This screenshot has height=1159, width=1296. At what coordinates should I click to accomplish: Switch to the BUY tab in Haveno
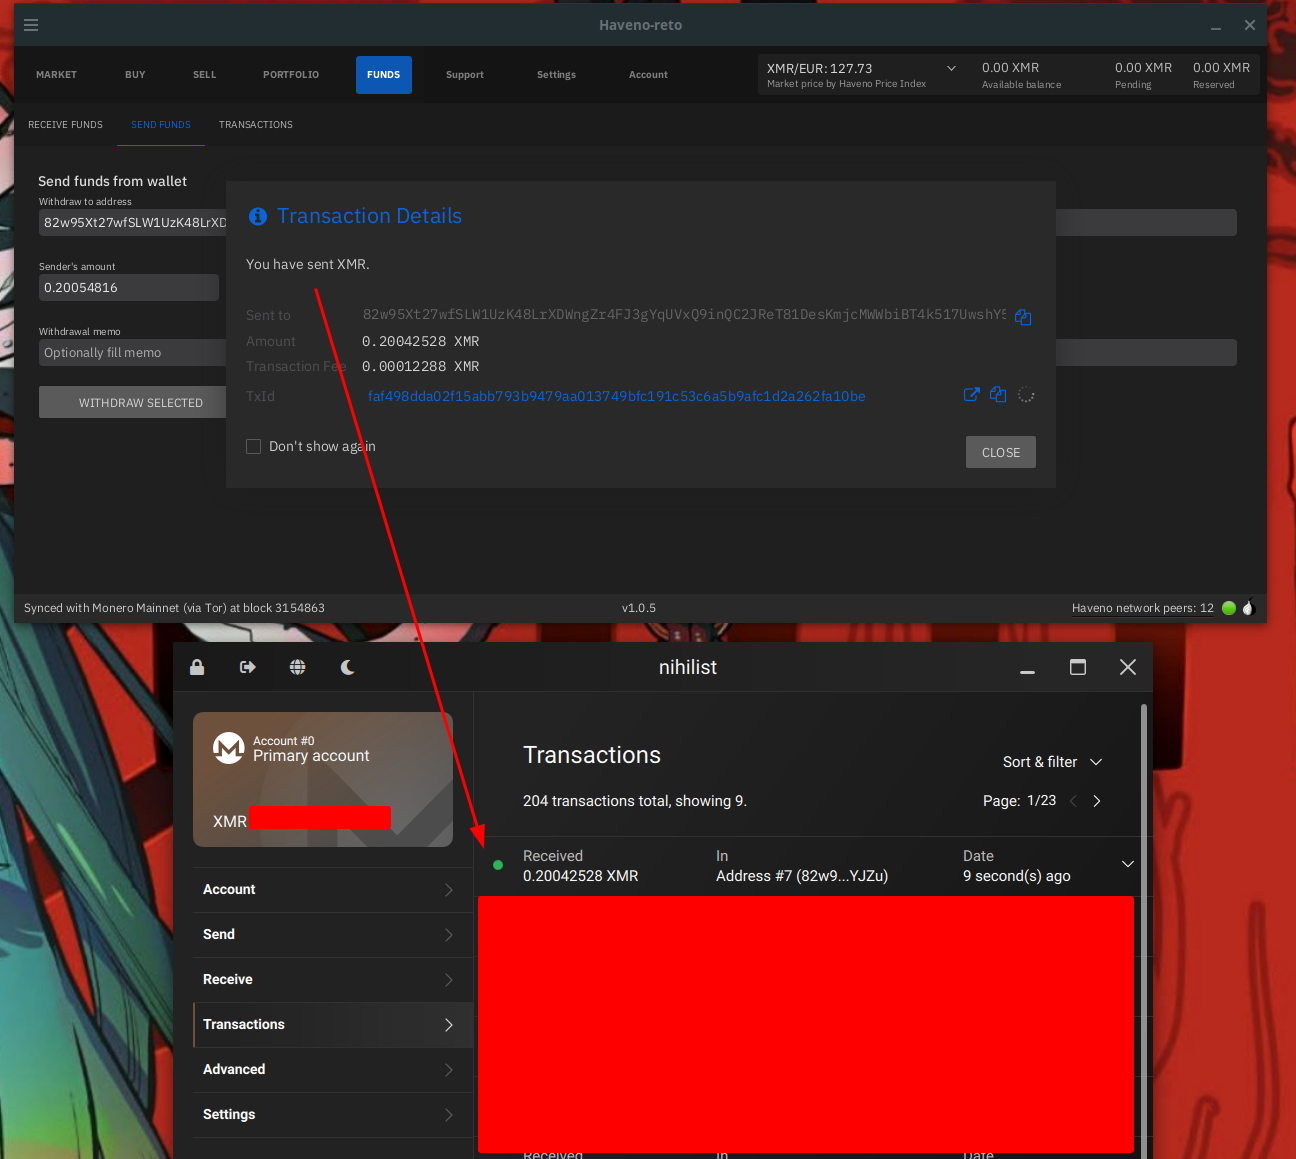tap(135, 75)
